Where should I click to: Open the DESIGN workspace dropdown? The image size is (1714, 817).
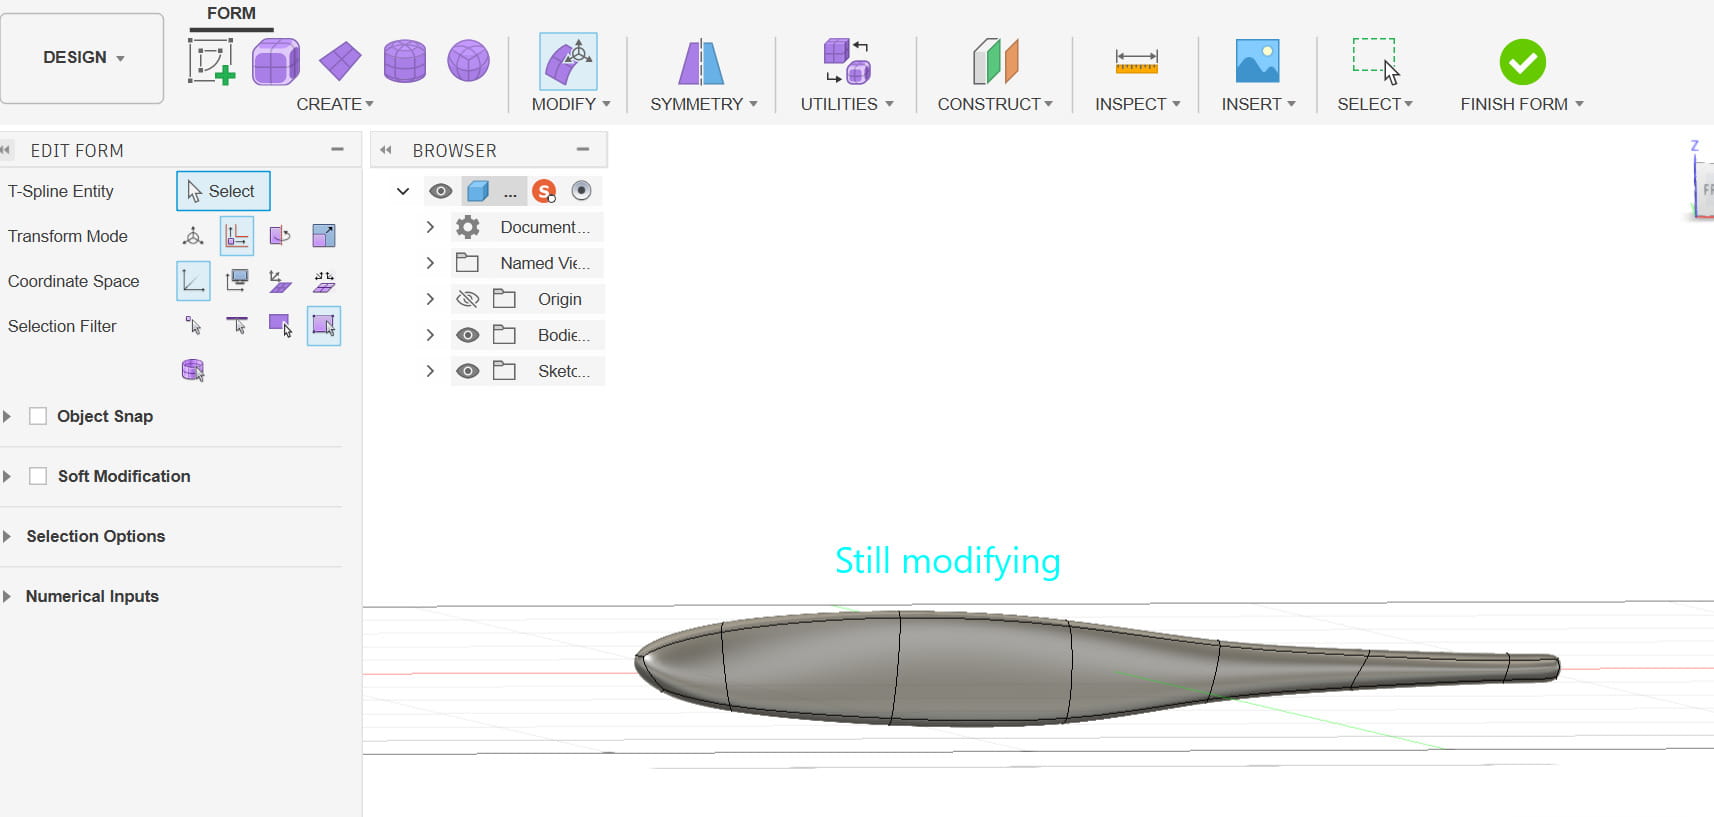82,58
